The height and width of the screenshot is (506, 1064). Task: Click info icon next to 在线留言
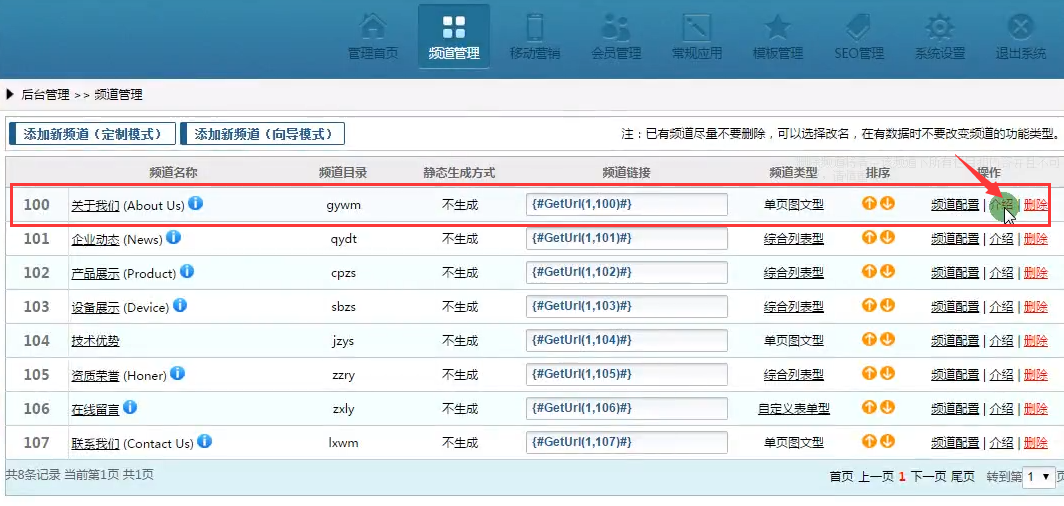[x=130, y=408]
